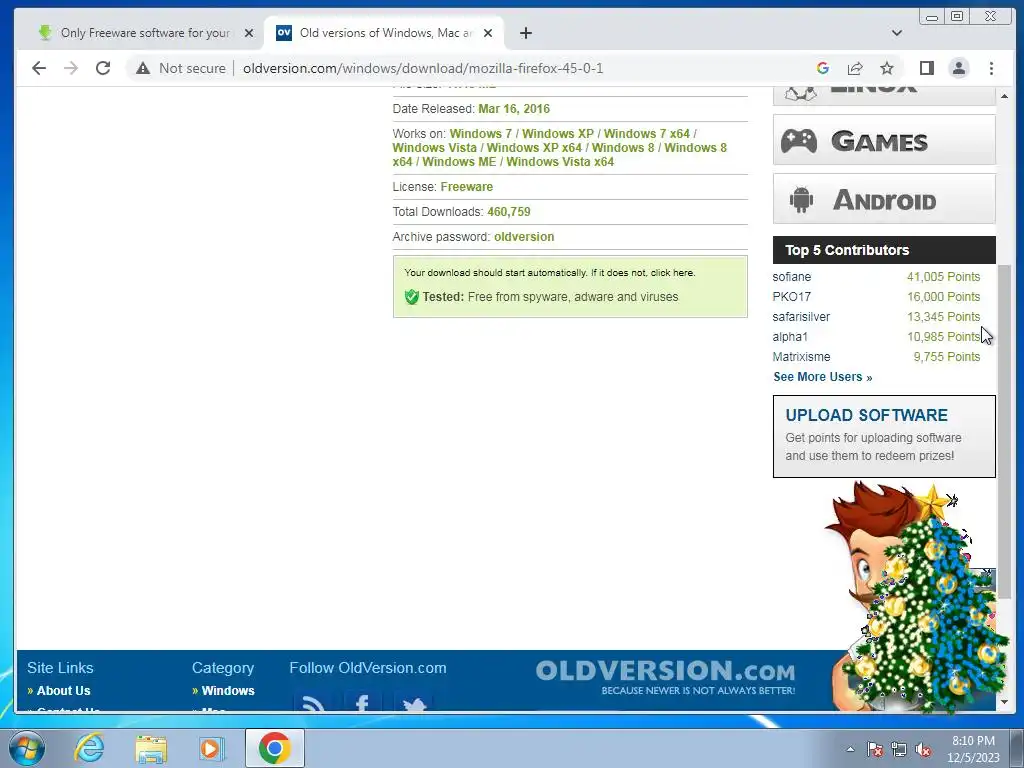This screenshot has width=1024, height=768.
Task: Click the page vertical scrollbar thumb
Action: 1004,431
